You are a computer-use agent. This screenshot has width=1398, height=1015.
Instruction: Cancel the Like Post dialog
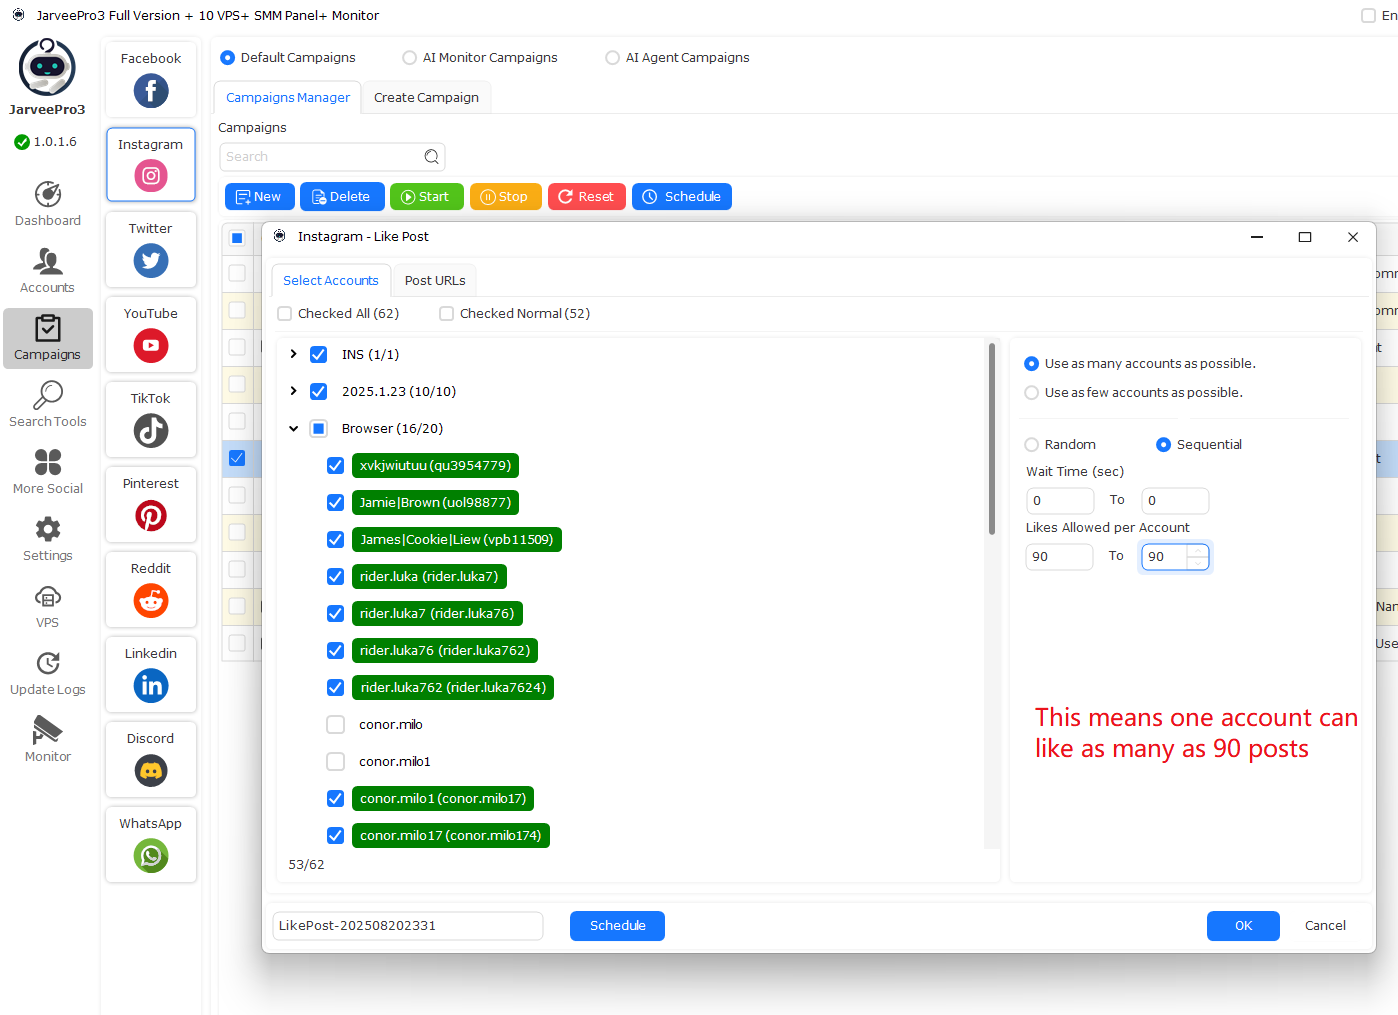tap(1325, 926)
